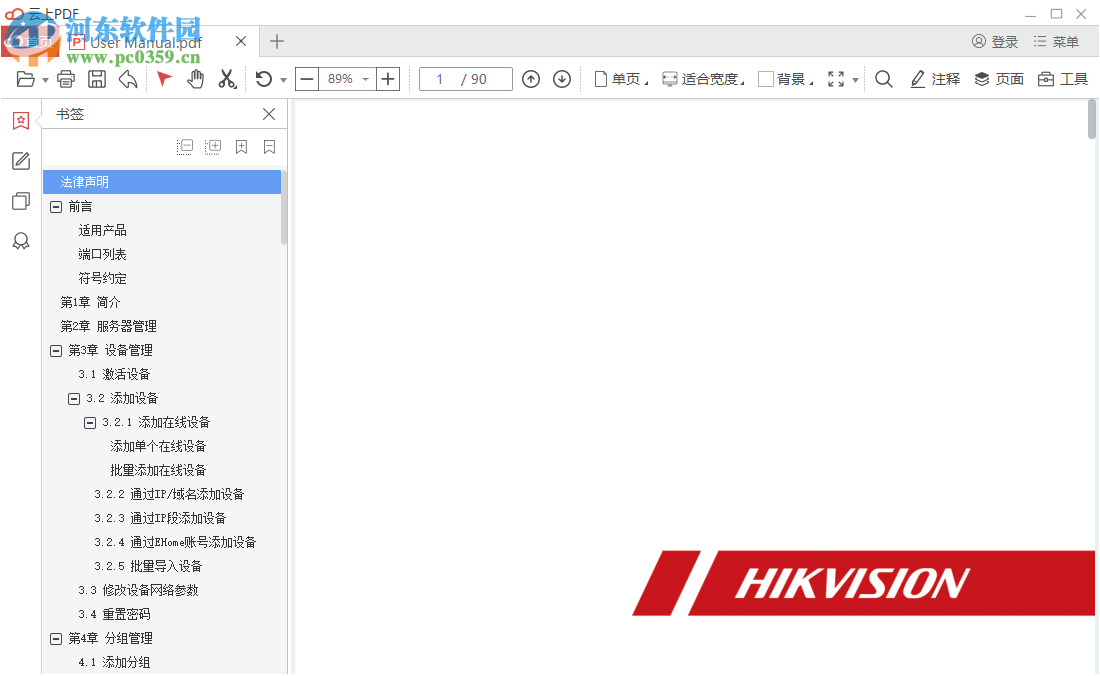Image resolution: width=1100 pixels, height=676 pixels.
Task: Collapse all bookmarks icon
Action: tap(185, 147)
